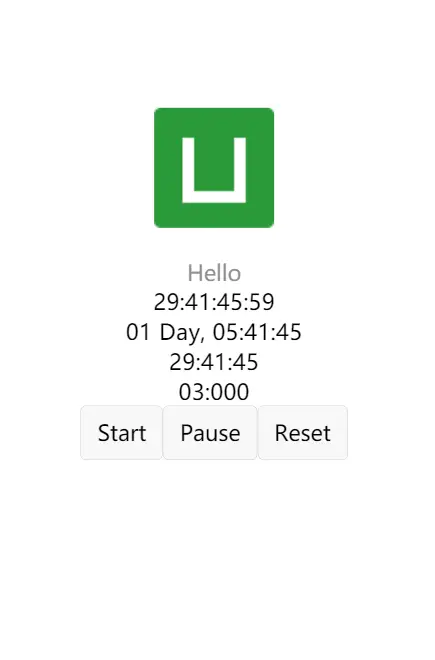Select the last timer line reading 03:000

tap(214, 392)
